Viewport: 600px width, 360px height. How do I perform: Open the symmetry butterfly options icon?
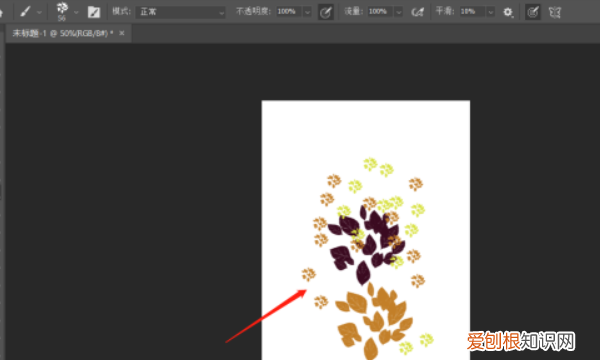click(554, 12)
